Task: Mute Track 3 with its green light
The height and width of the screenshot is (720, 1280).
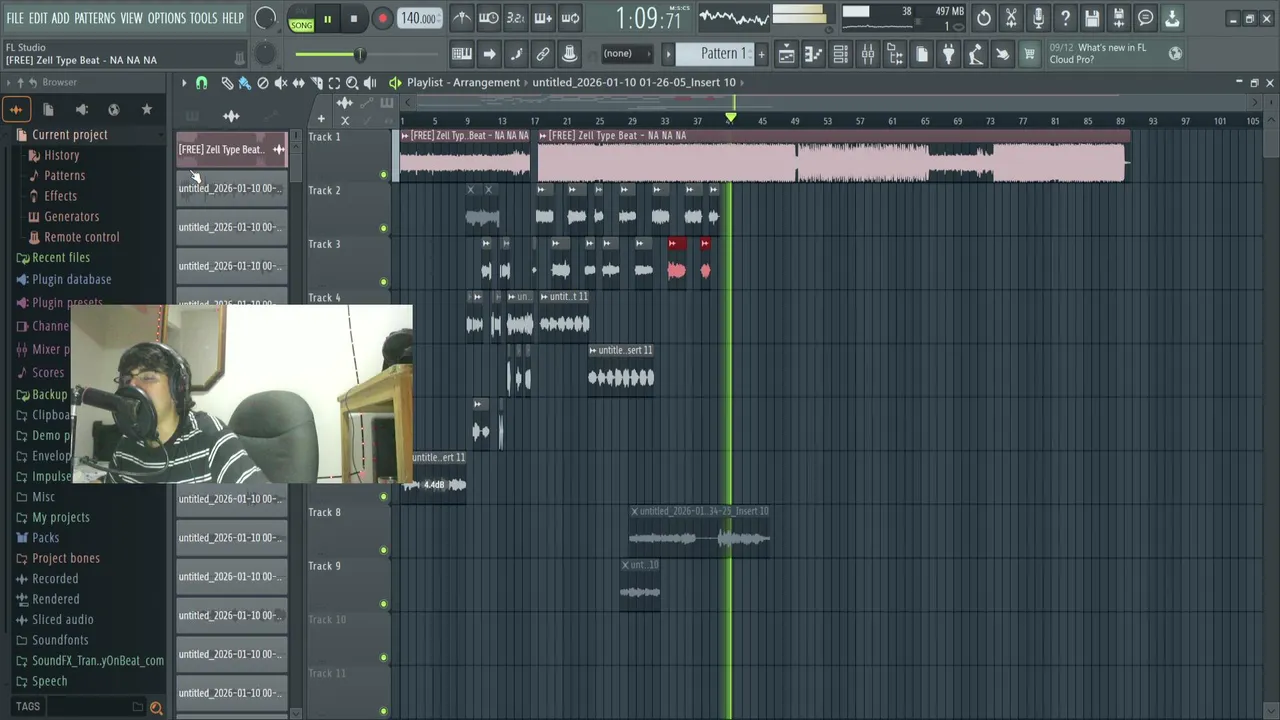Action: pyautogui.click(x=383, y=282)
